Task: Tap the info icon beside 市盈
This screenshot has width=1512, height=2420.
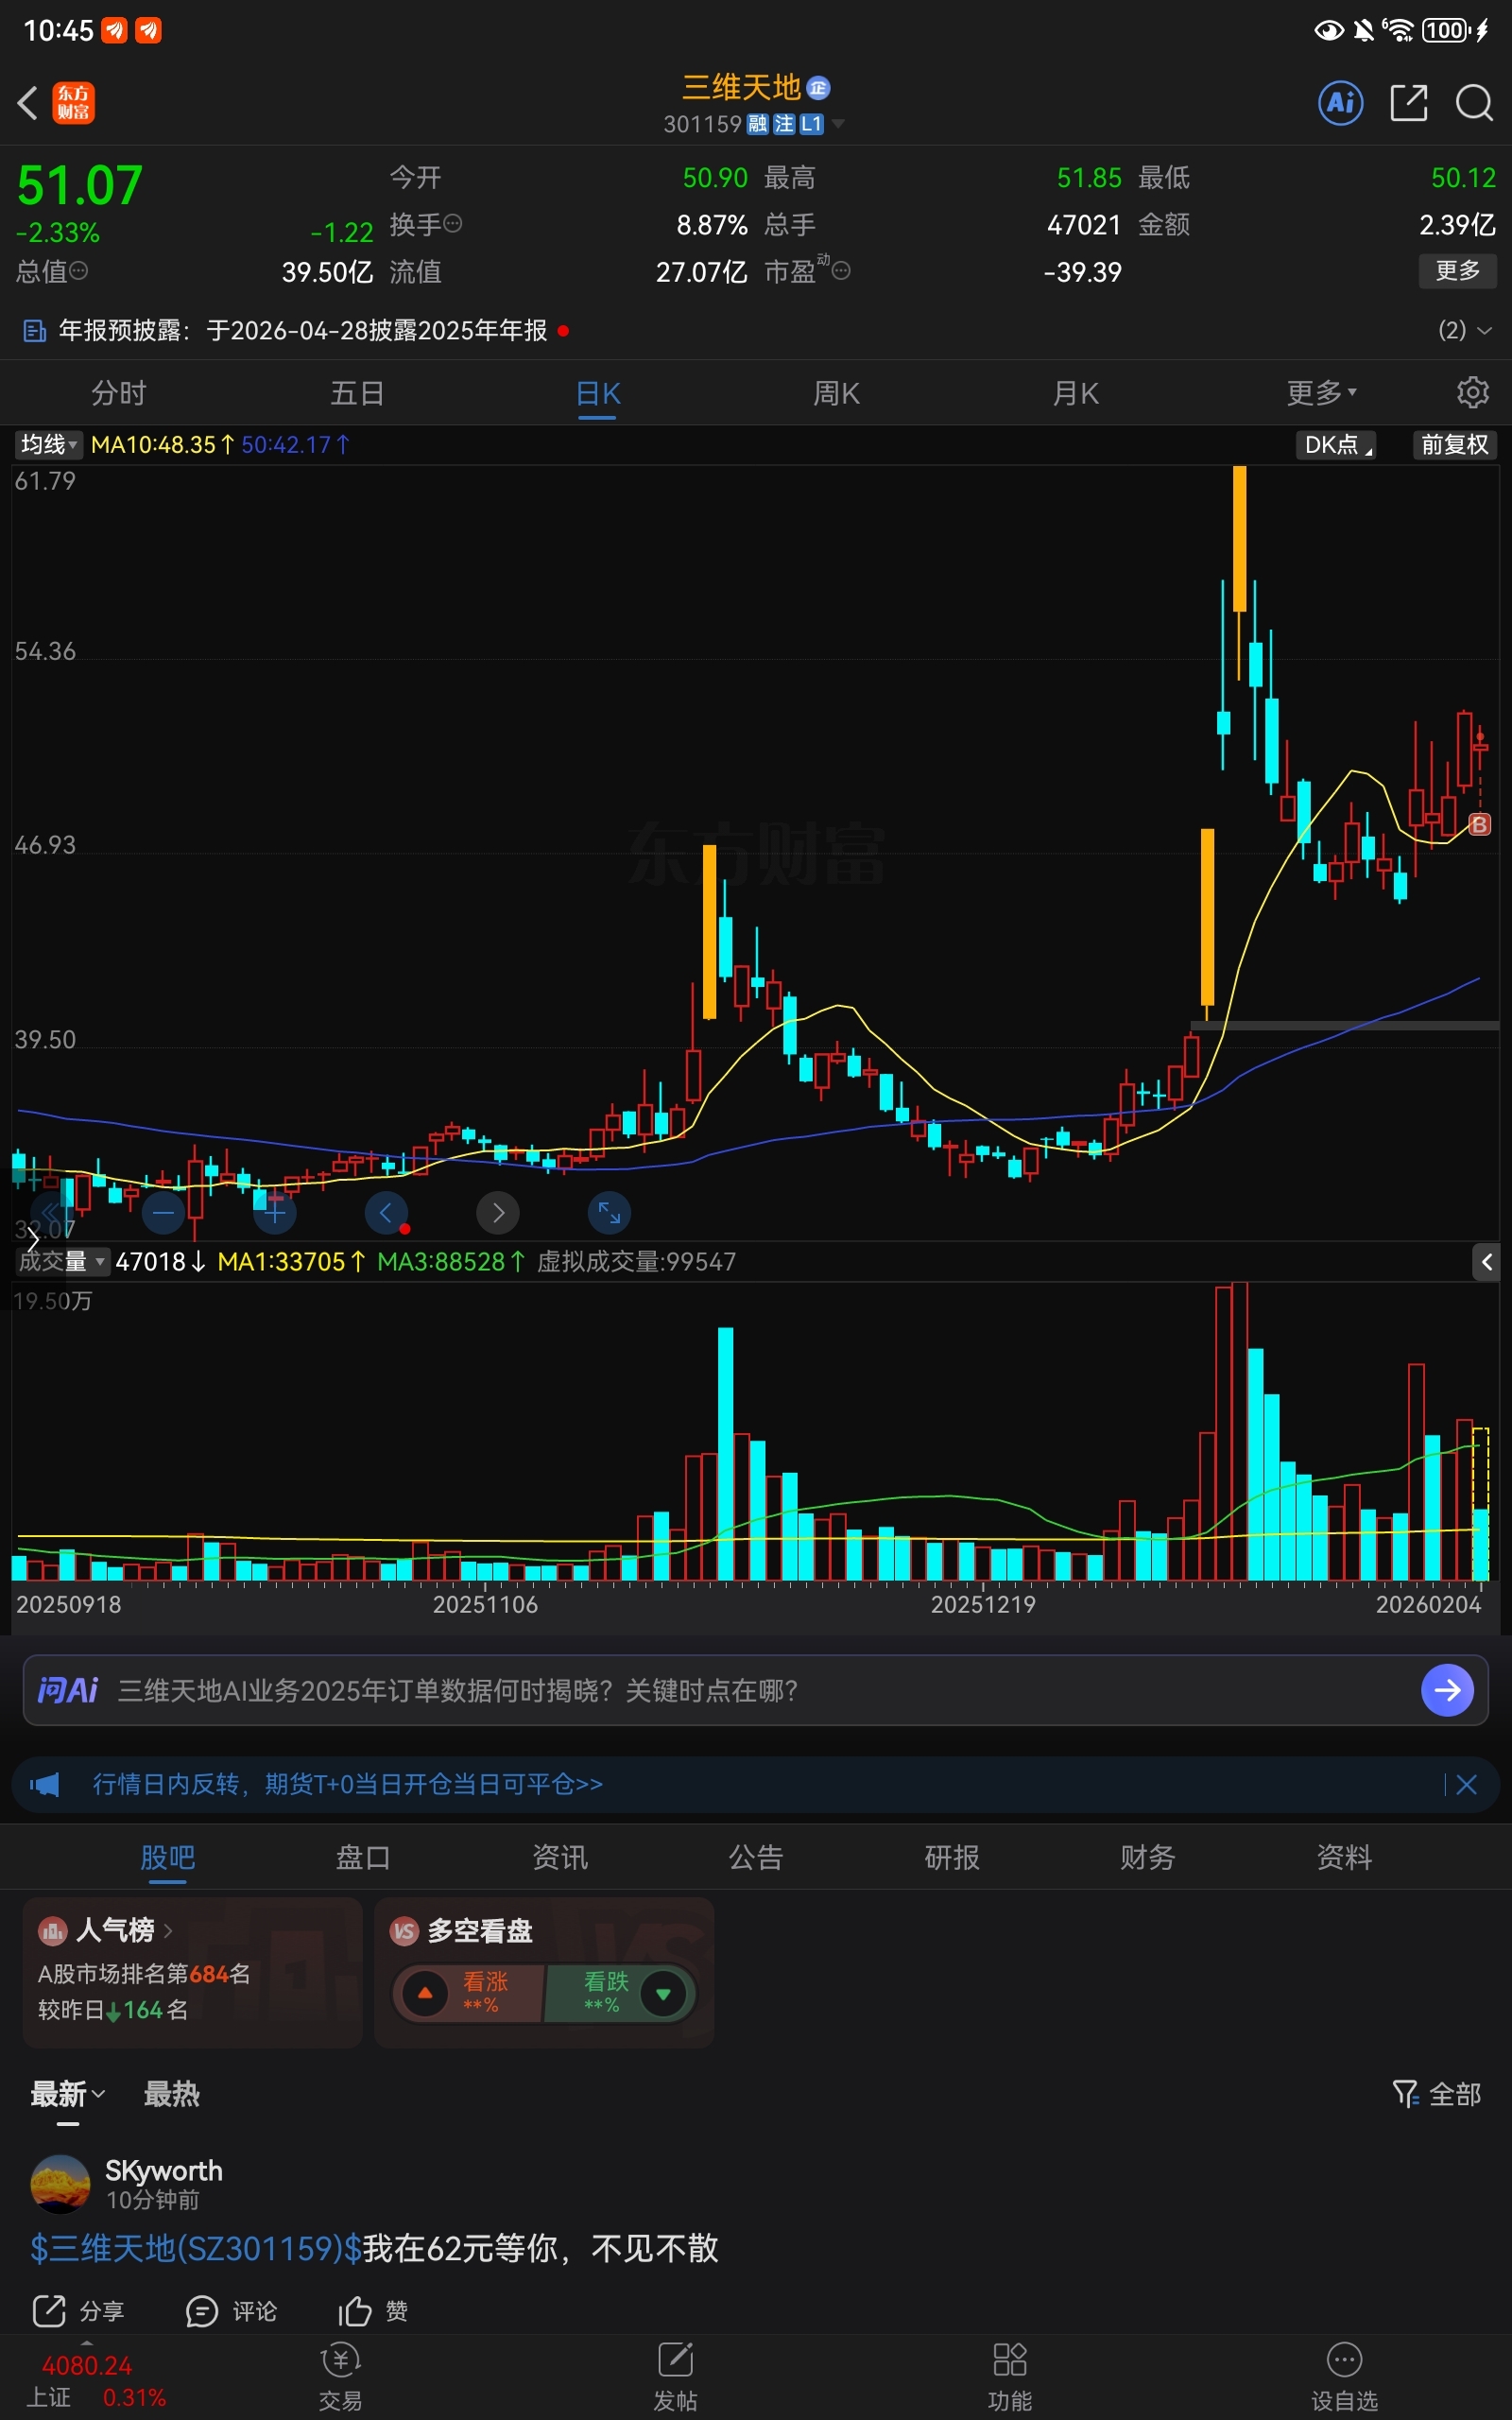Action: click(x=841, y=271)
